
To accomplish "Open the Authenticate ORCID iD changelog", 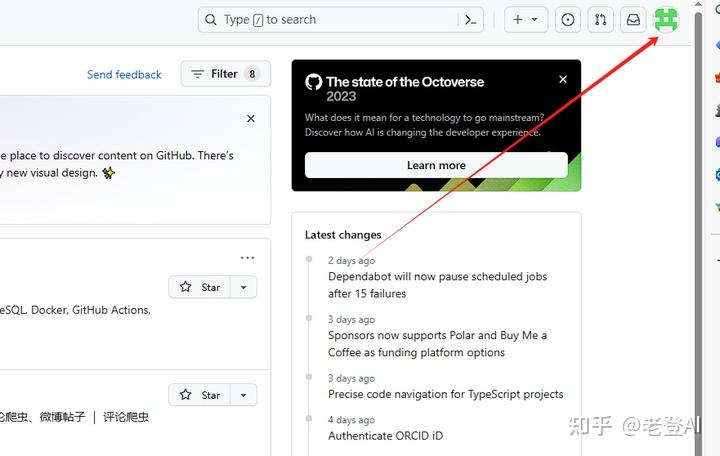I will tap(385, 436).
